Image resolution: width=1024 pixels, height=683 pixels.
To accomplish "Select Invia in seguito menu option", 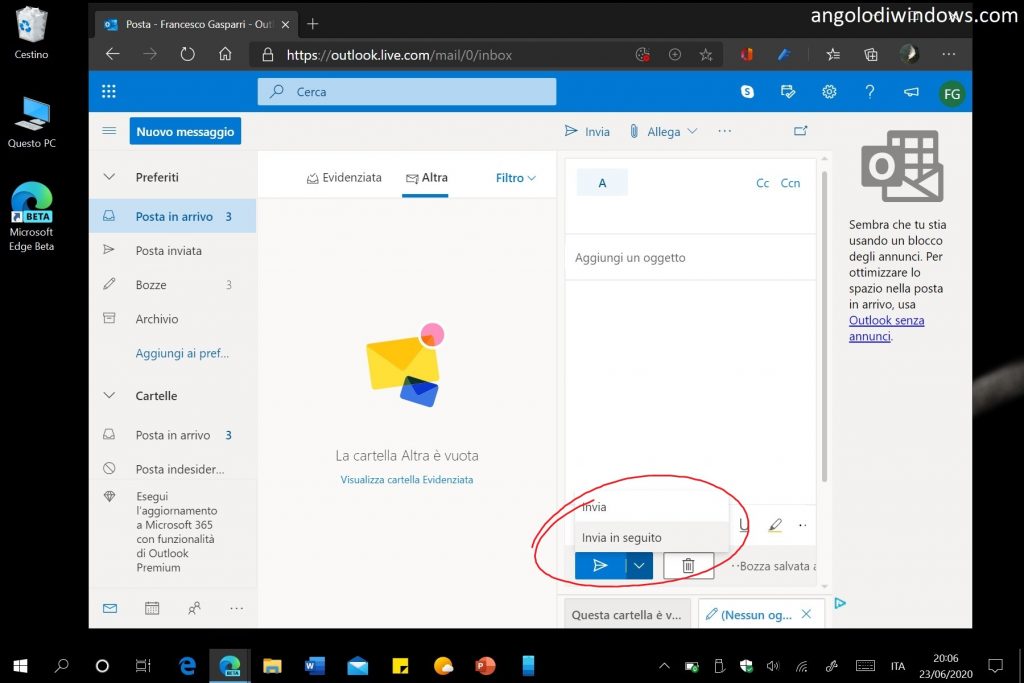I will pos(622,538).
